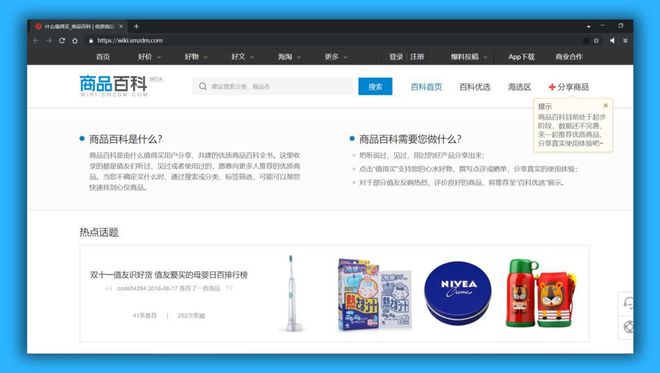Click the 登录 login link
Viewport: 660px width, 373px height.
(x=396, y=56)
